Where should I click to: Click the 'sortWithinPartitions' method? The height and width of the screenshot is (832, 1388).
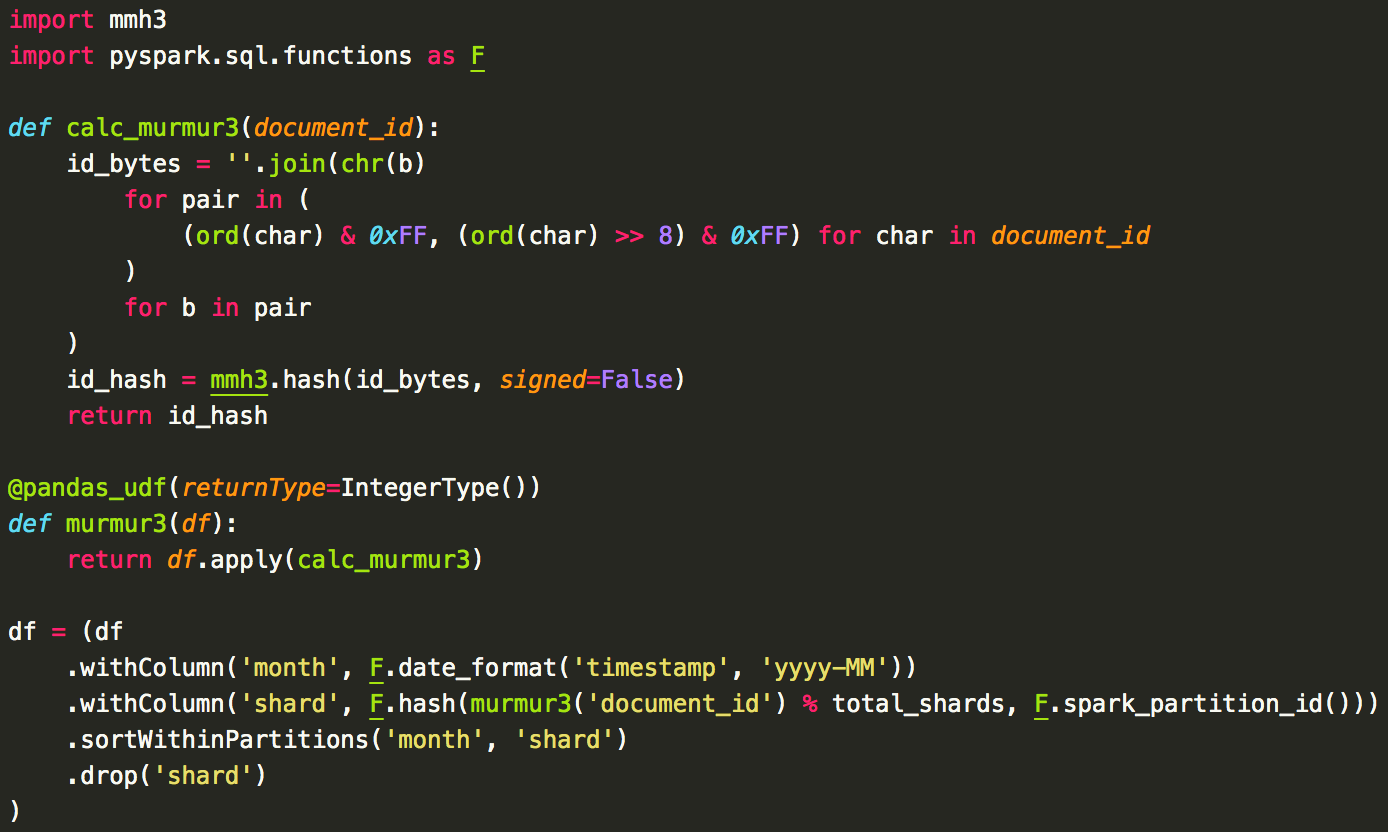pos(225,740)
